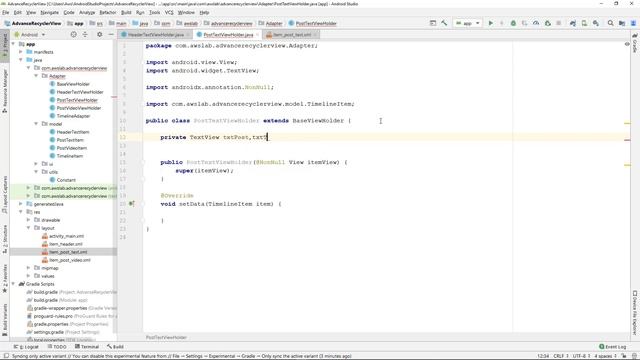640x360 pixels.
Task: Open the app run configuration dropdown
Action: click(467, 23)
